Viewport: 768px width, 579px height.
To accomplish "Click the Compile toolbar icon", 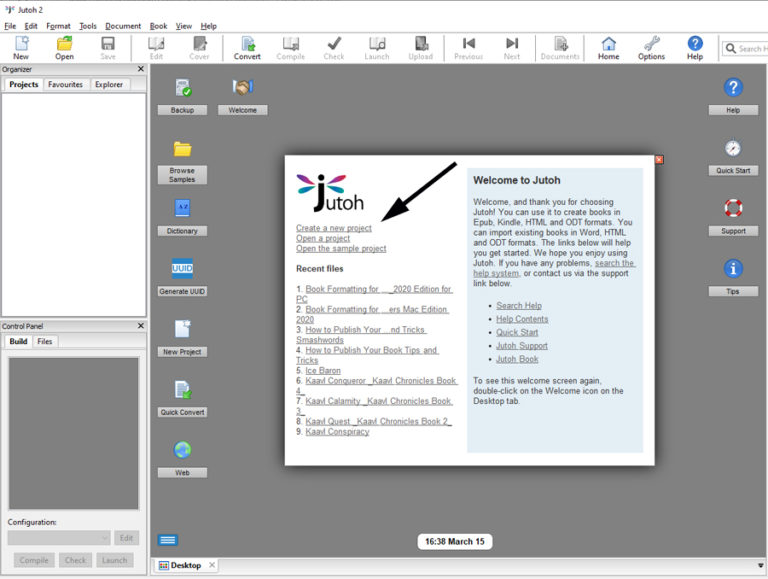I will 290,48.
